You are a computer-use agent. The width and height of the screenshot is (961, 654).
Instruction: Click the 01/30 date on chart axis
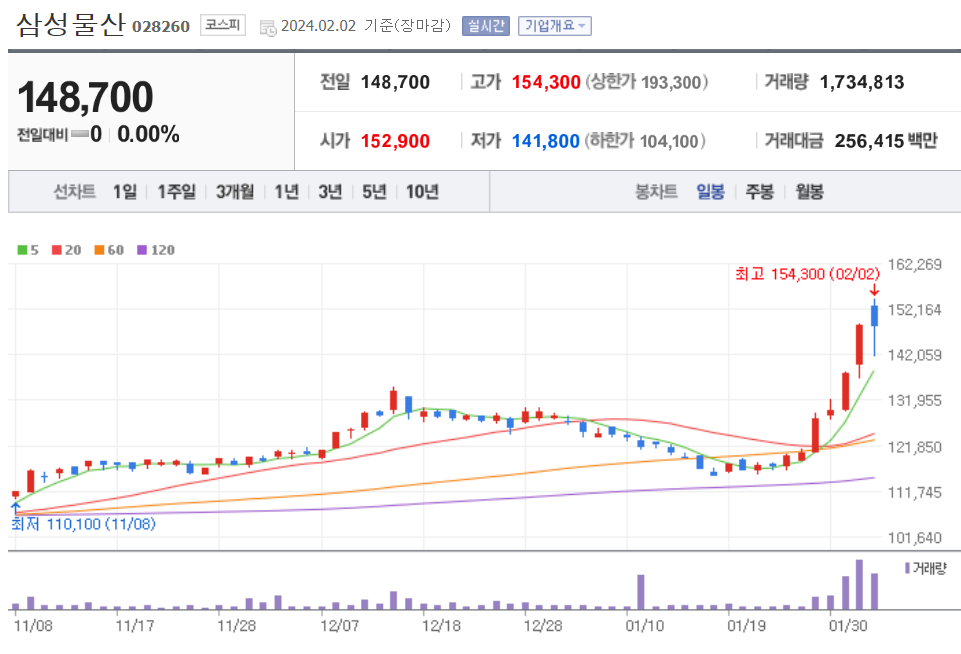click(x=848, y=626)
